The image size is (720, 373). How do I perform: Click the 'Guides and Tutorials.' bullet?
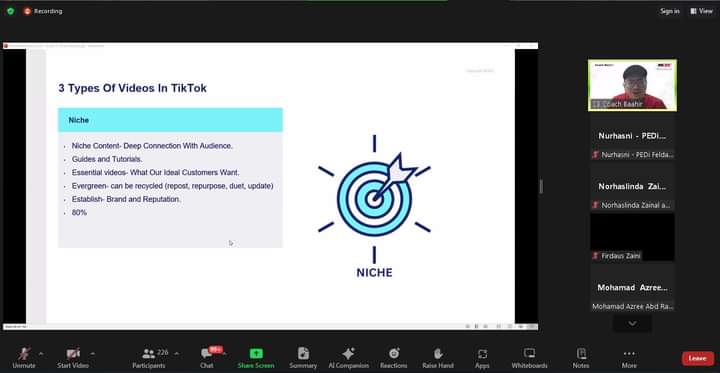coord(107,159)
